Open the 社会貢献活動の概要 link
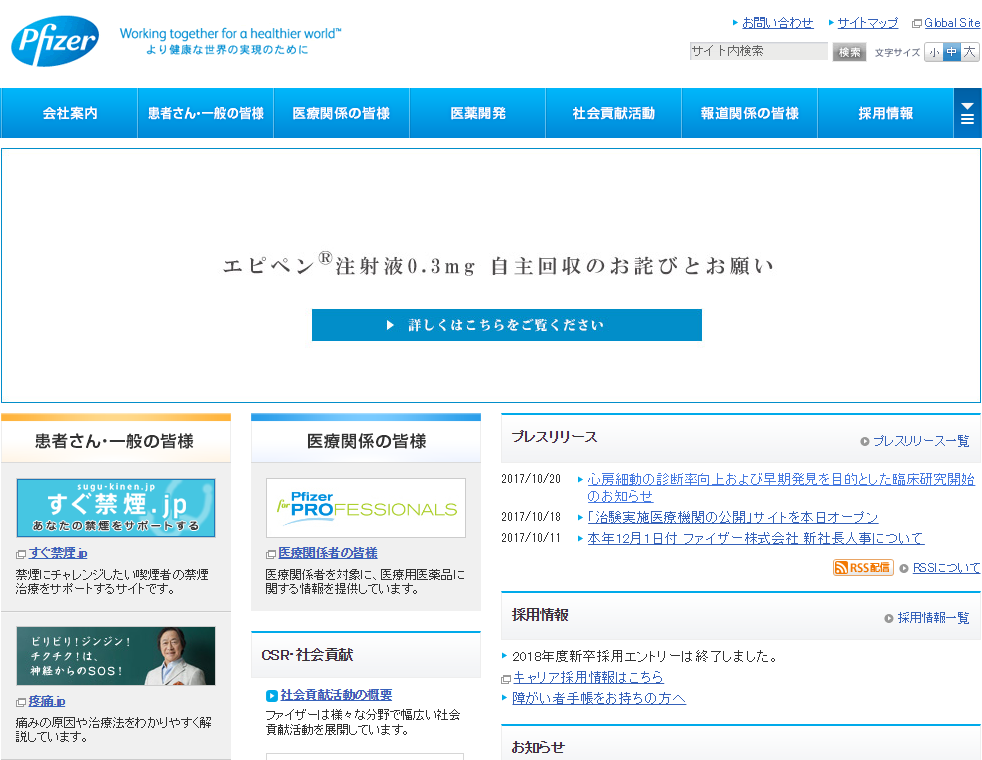 (x=336, y=695)
